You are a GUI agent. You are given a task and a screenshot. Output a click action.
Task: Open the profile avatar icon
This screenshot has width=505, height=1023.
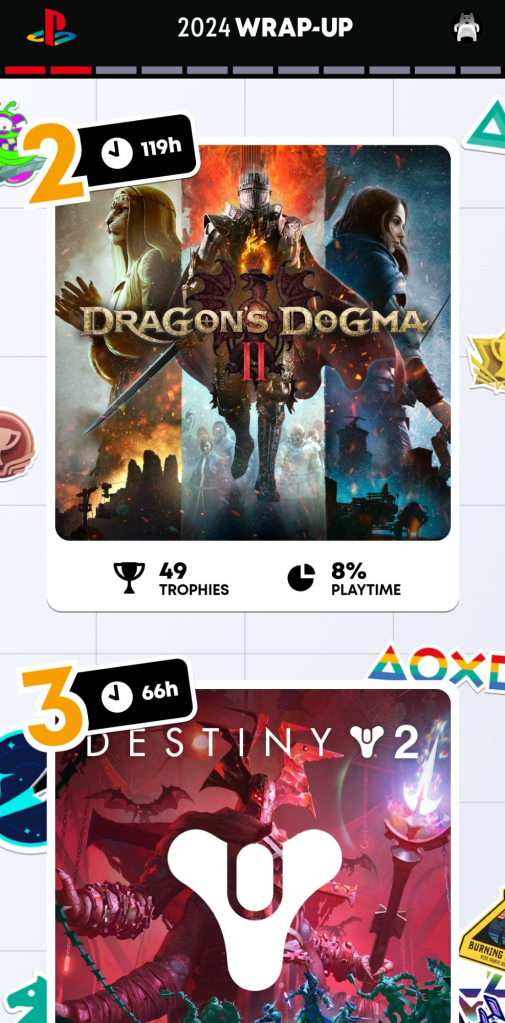[467, 27]
